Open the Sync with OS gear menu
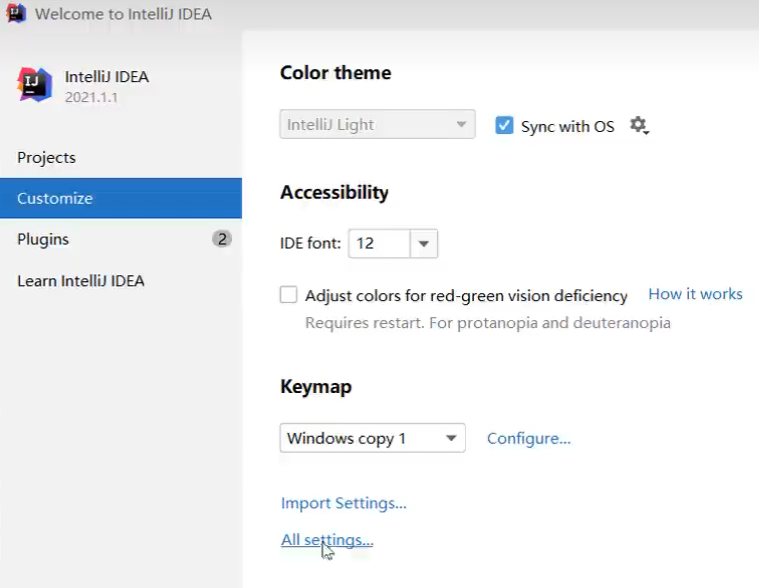 (639, 125)
